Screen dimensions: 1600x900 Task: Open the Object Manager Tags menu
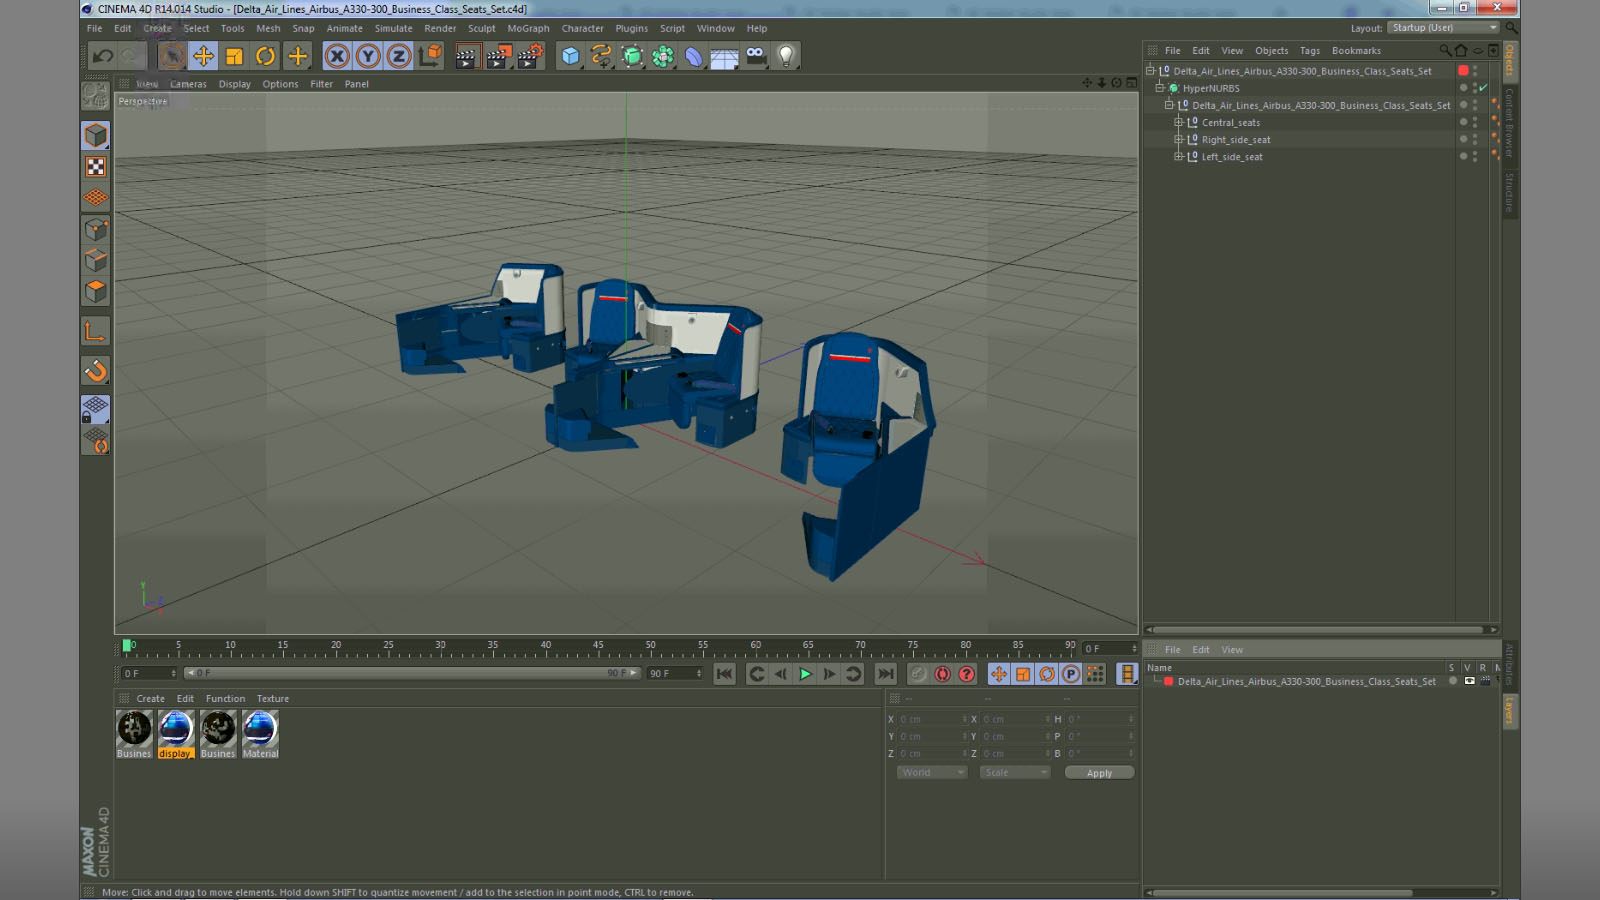click(x=1310, y=51)
